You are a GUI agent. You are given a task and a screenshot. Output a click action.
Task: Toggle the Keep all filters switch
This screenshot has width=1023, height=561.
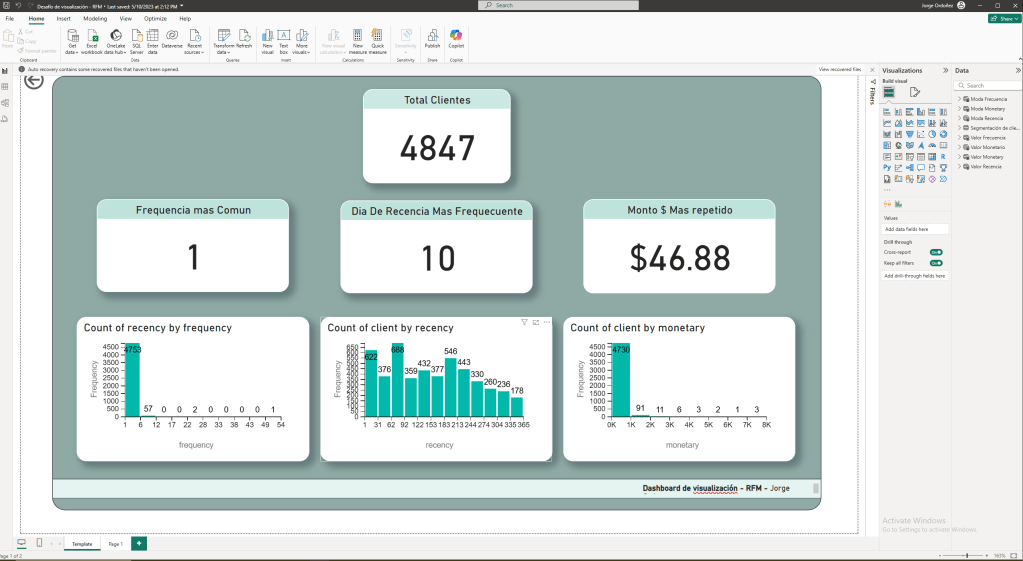[x=936, y=263]
